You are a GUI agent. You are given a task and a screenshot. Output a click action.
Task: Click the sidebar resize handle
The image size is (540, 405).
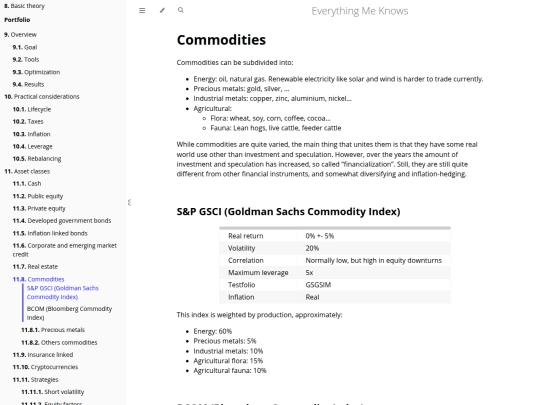[x=129, y=202]
